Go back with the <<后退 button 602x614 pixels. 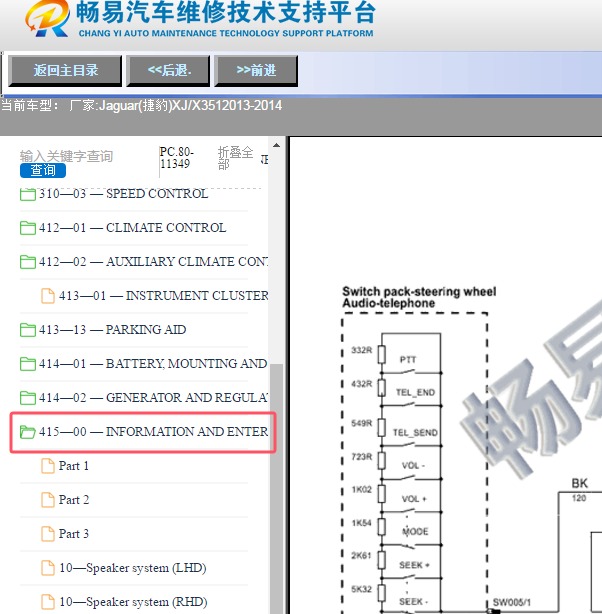168,71
